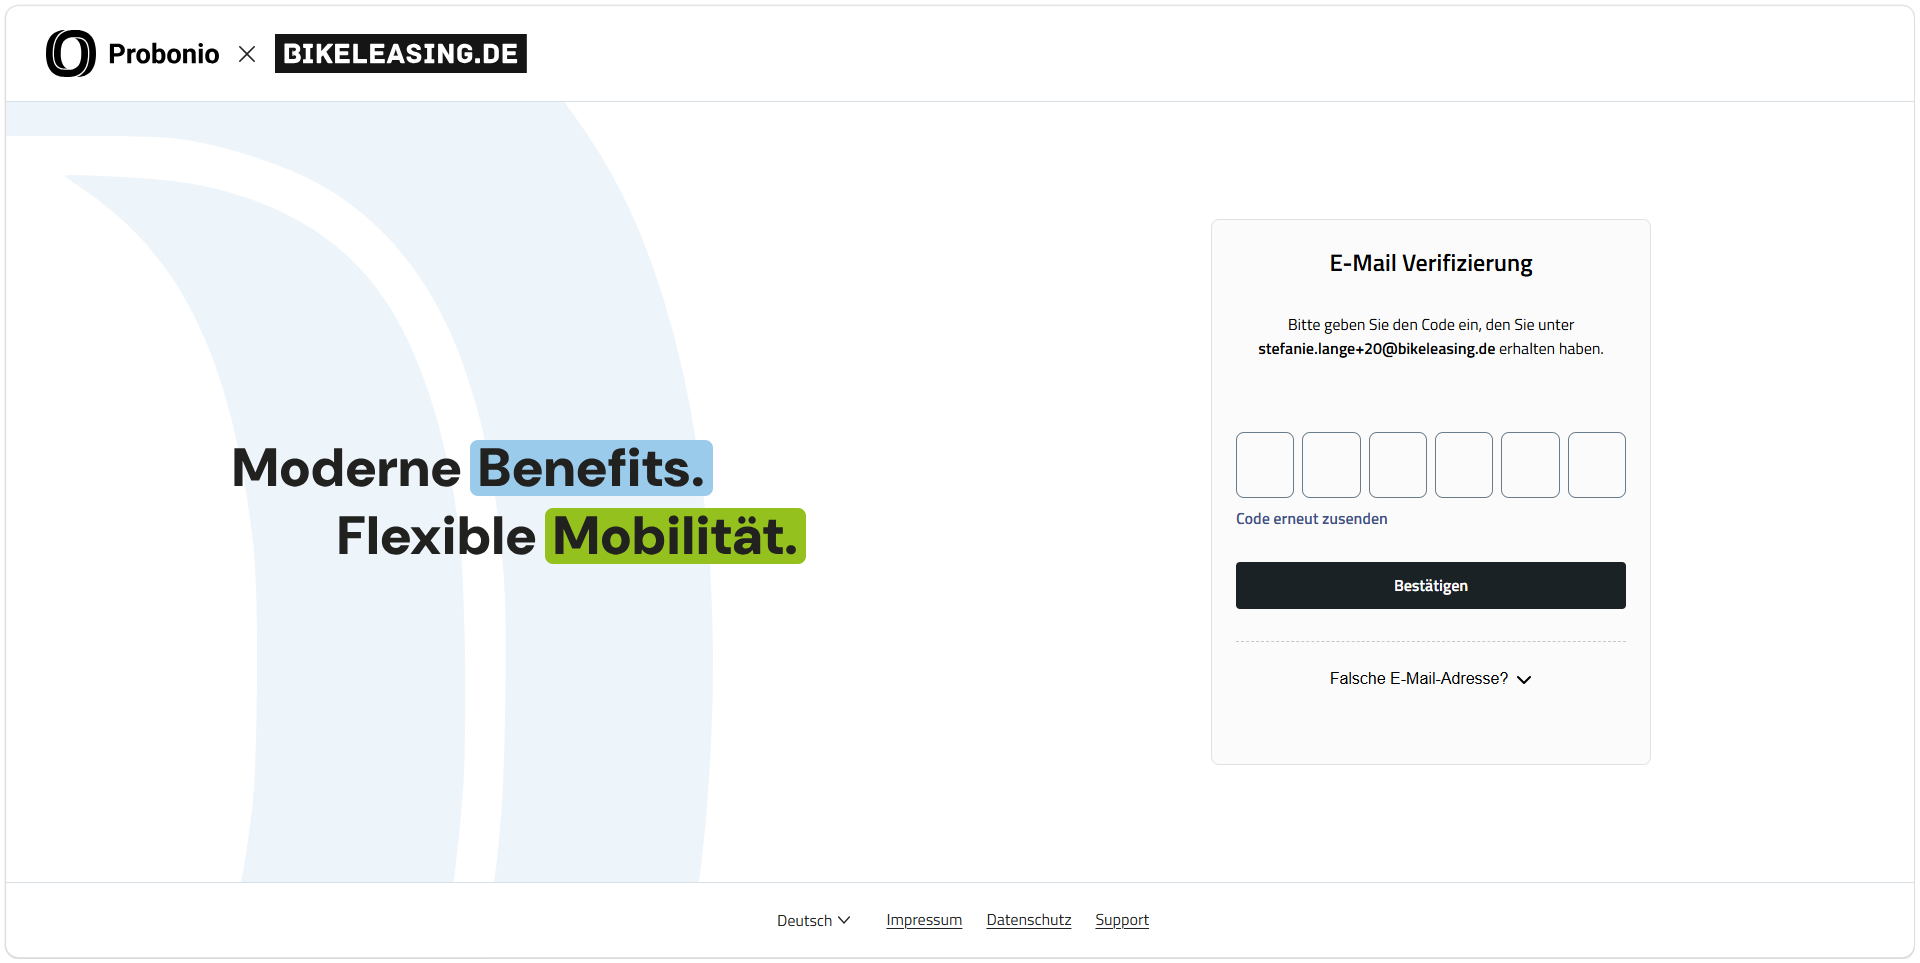Focus the fifth code digit box
This screenshot has width=1920, height=963.
pos(1530,465)
